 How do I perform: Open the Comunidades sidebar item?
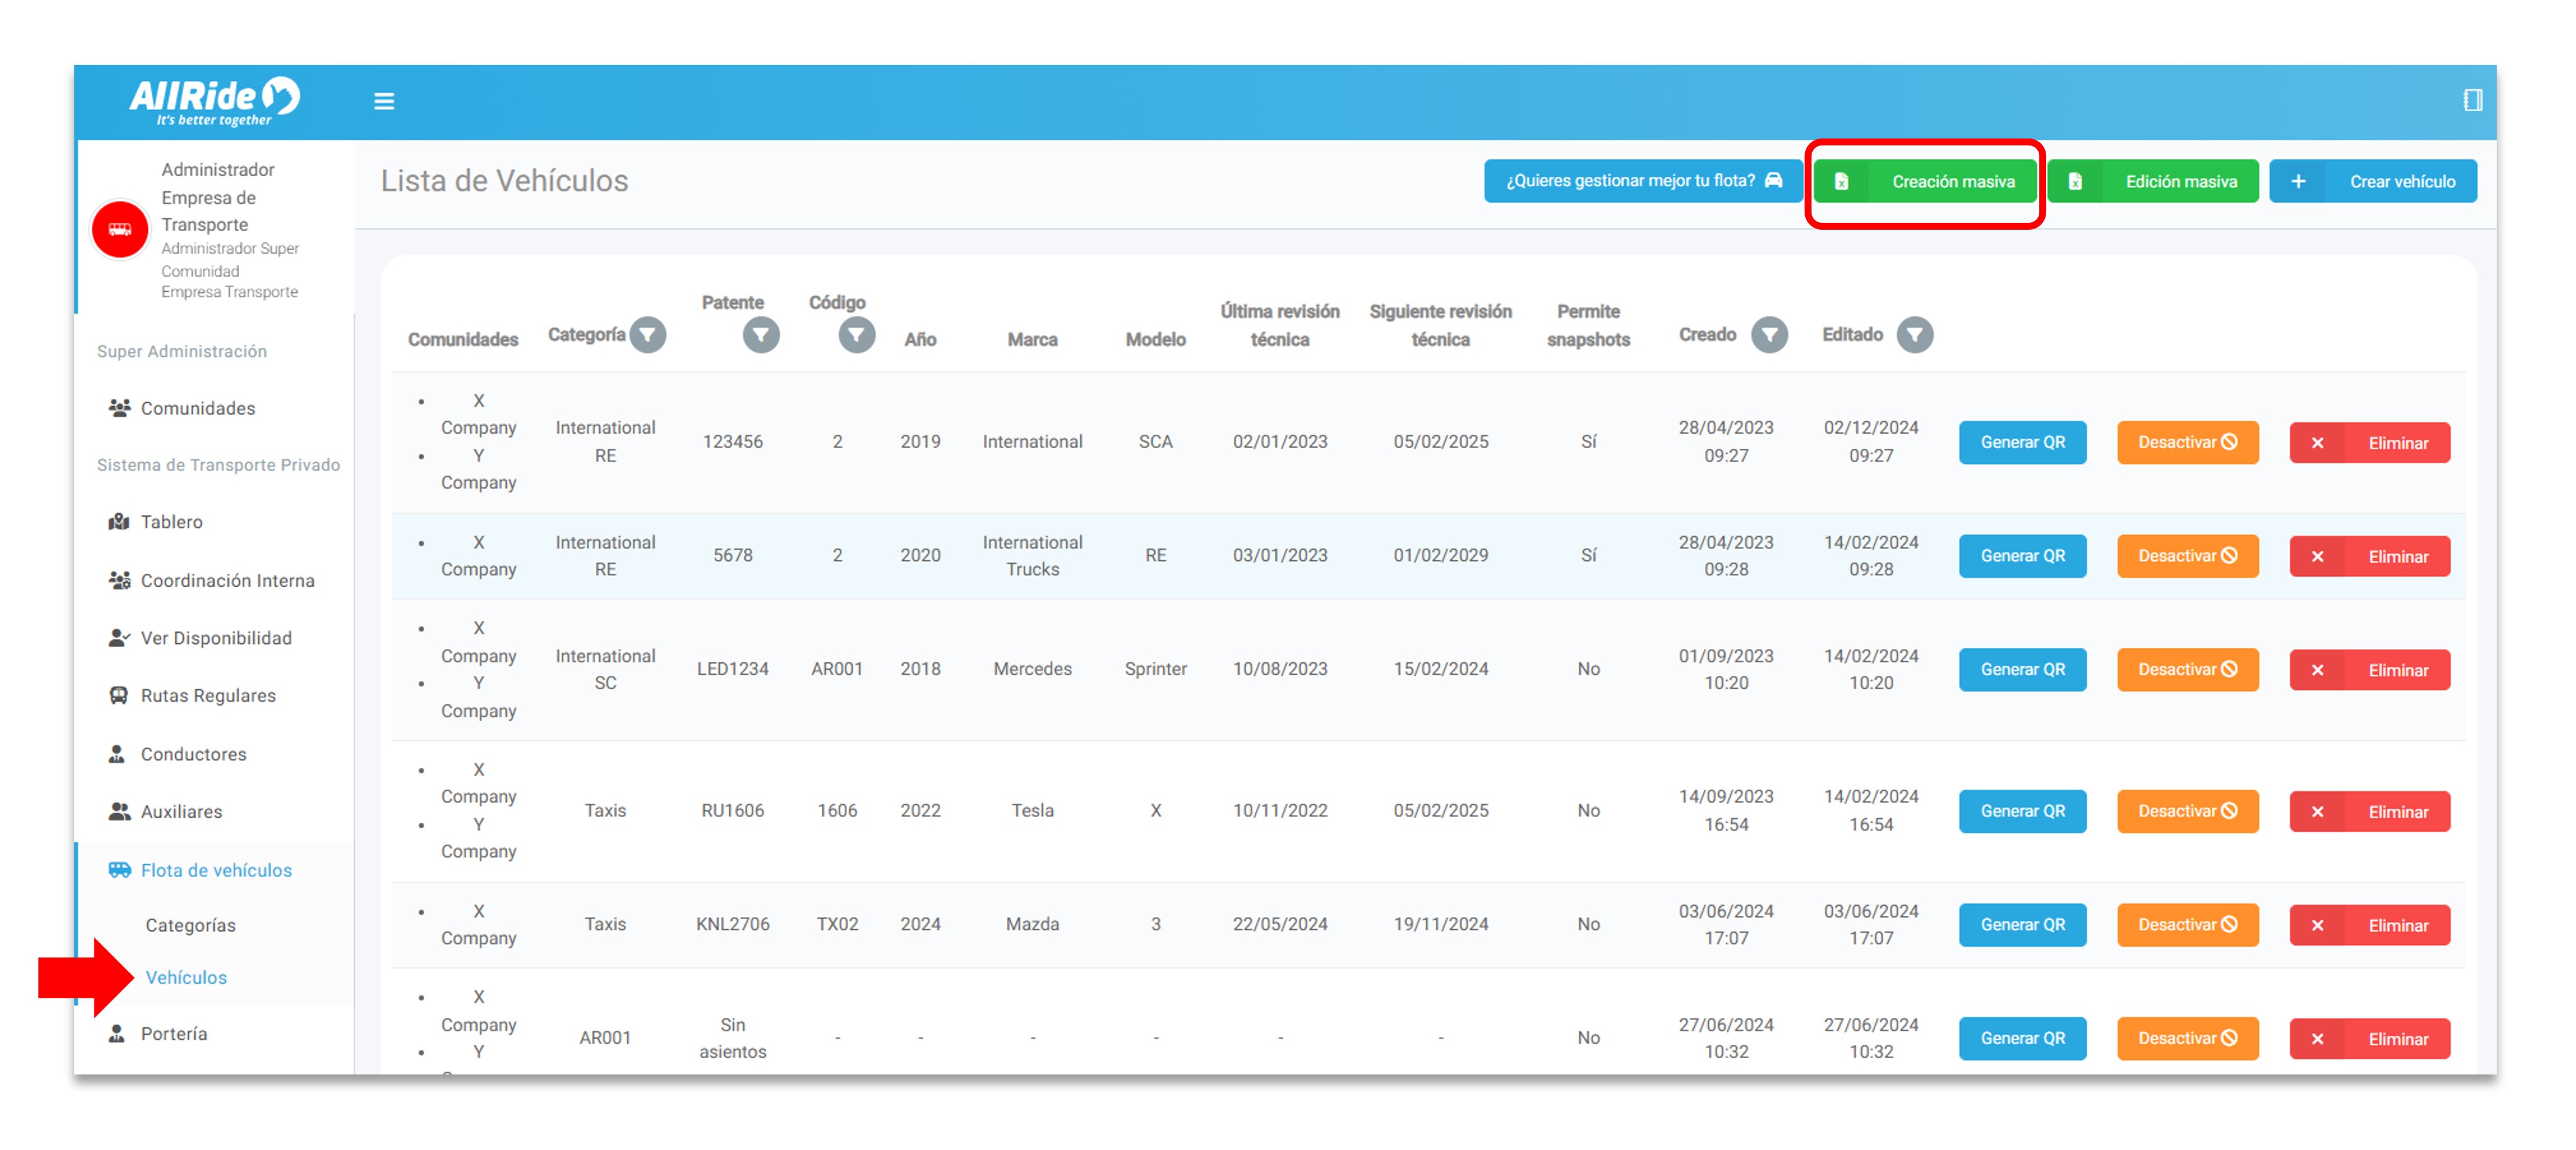197,408
